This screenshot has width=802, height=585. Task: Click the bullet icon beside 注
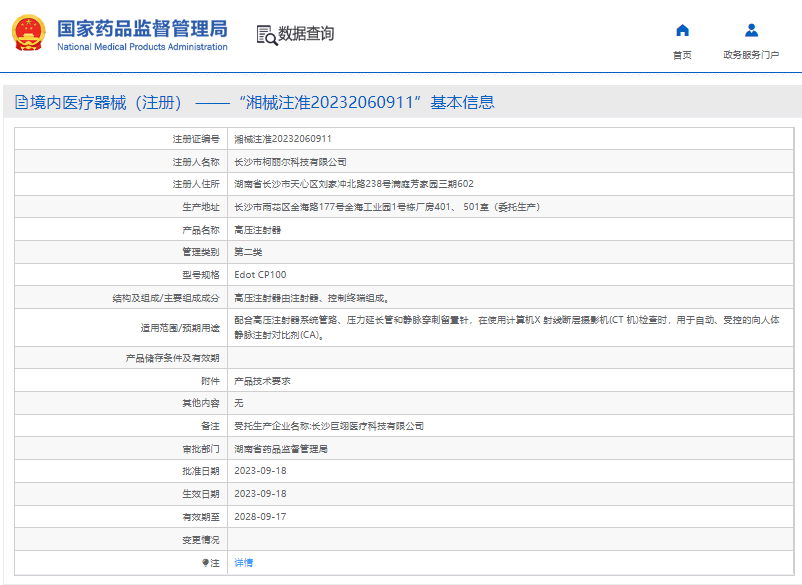click(x=205, y=562)
